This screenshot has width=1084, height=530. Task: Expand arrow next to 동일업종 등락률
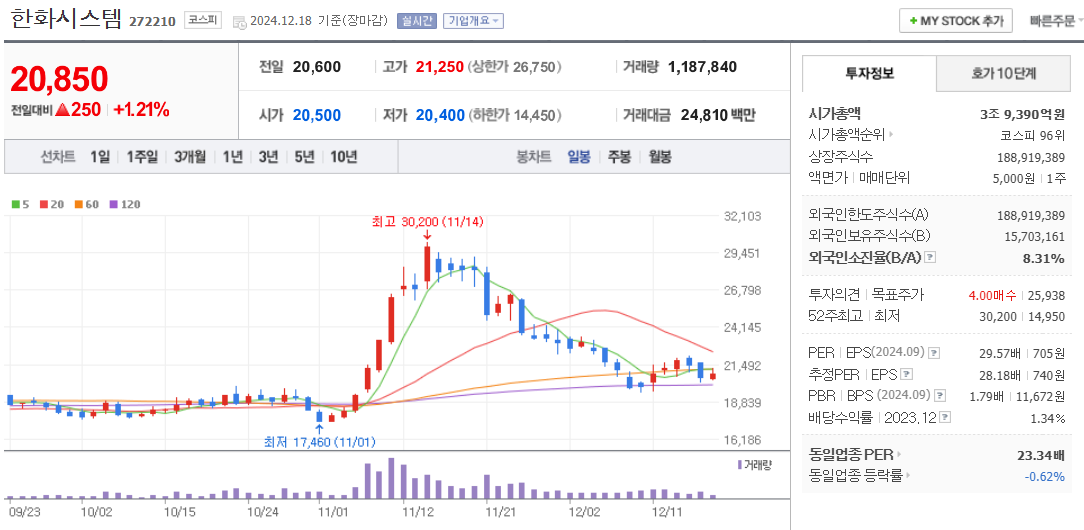[x=908, y=475]
